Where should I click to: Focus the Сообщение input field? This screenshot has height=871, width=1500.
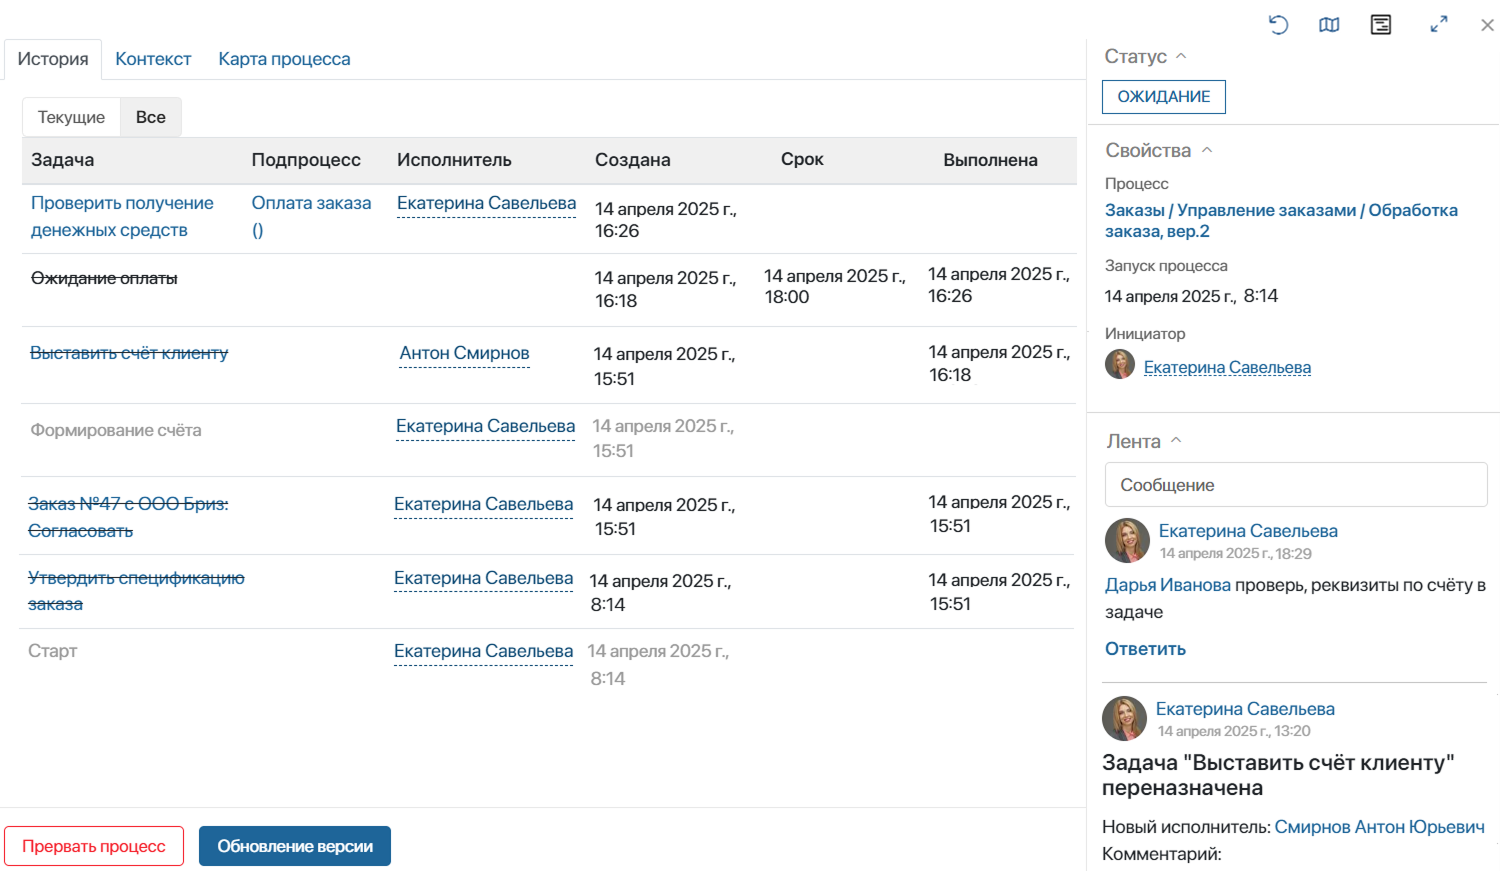pyautogui.click(x=1296, y=485)
